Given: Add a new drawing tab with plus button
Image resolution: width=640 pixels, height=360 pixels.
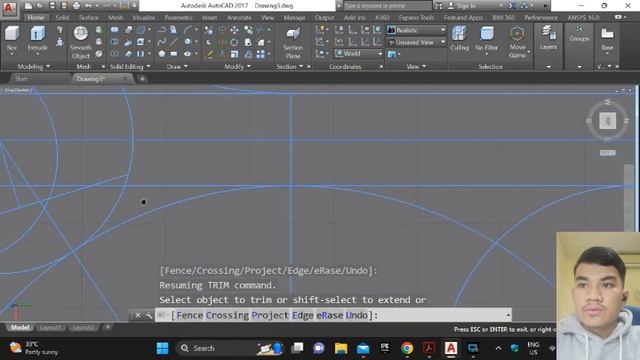Looking at the screenshot, I should coord(142,79).
